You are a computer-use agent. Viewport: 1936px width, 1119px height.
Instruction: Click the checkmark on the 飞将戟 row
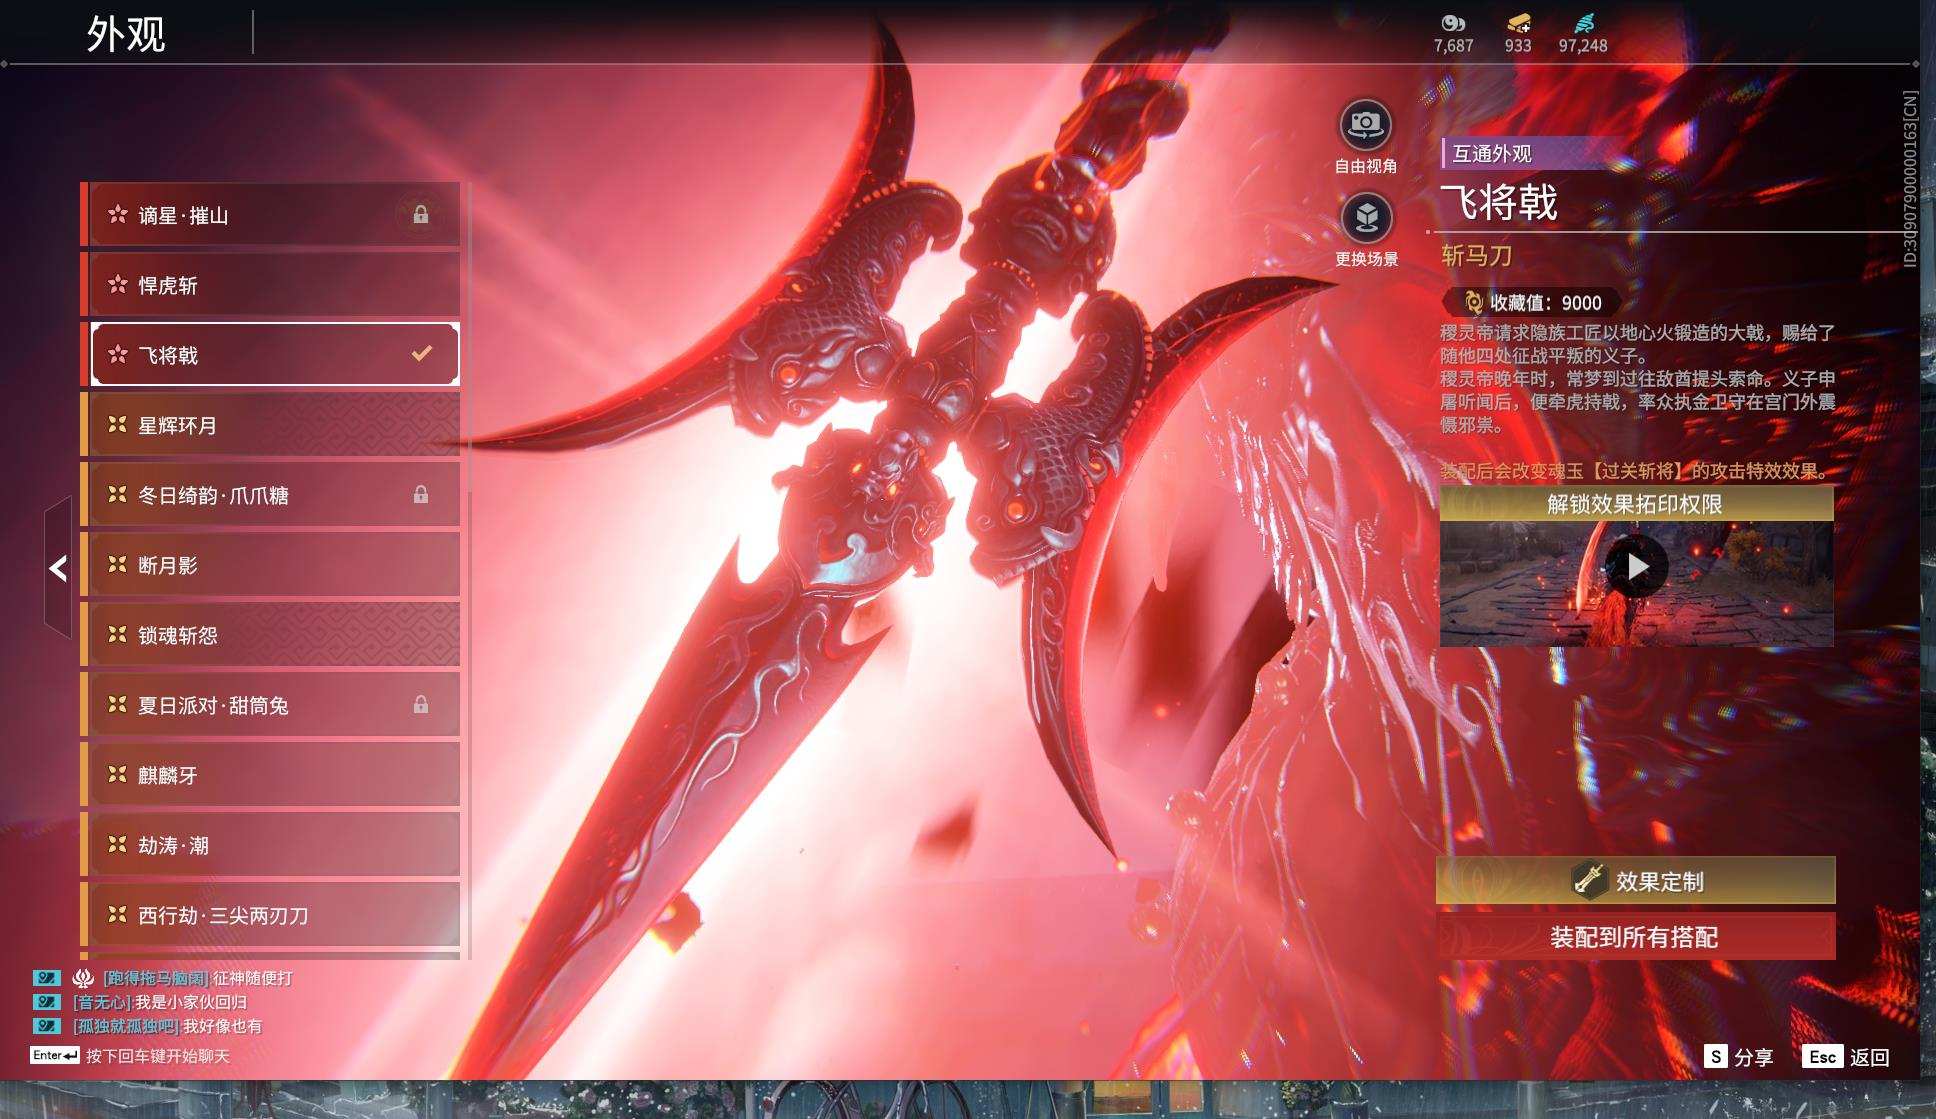point(422,353)
